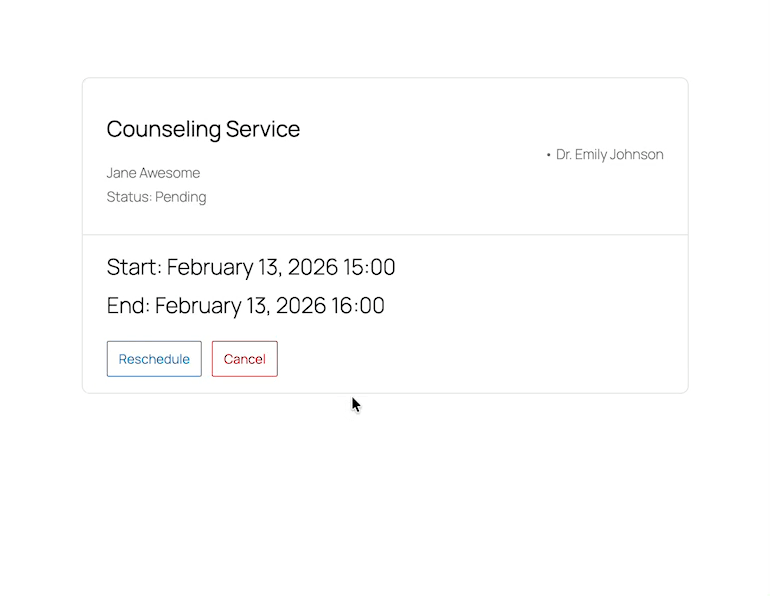
Task: Click the Status label text
Action: [x=128, y=197]
